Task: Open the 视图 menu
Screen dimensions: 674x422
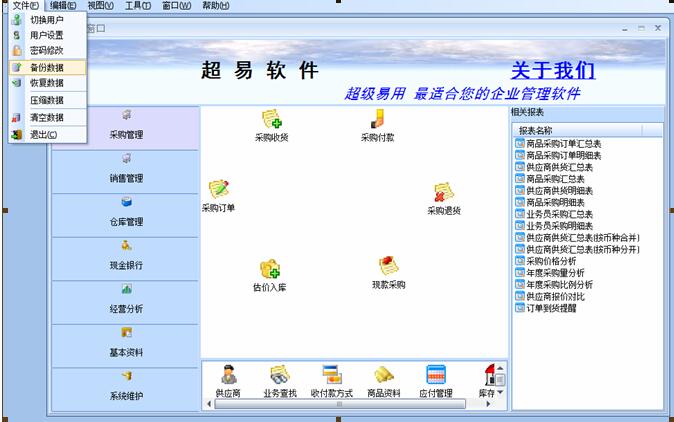Action: click(101, 6)
